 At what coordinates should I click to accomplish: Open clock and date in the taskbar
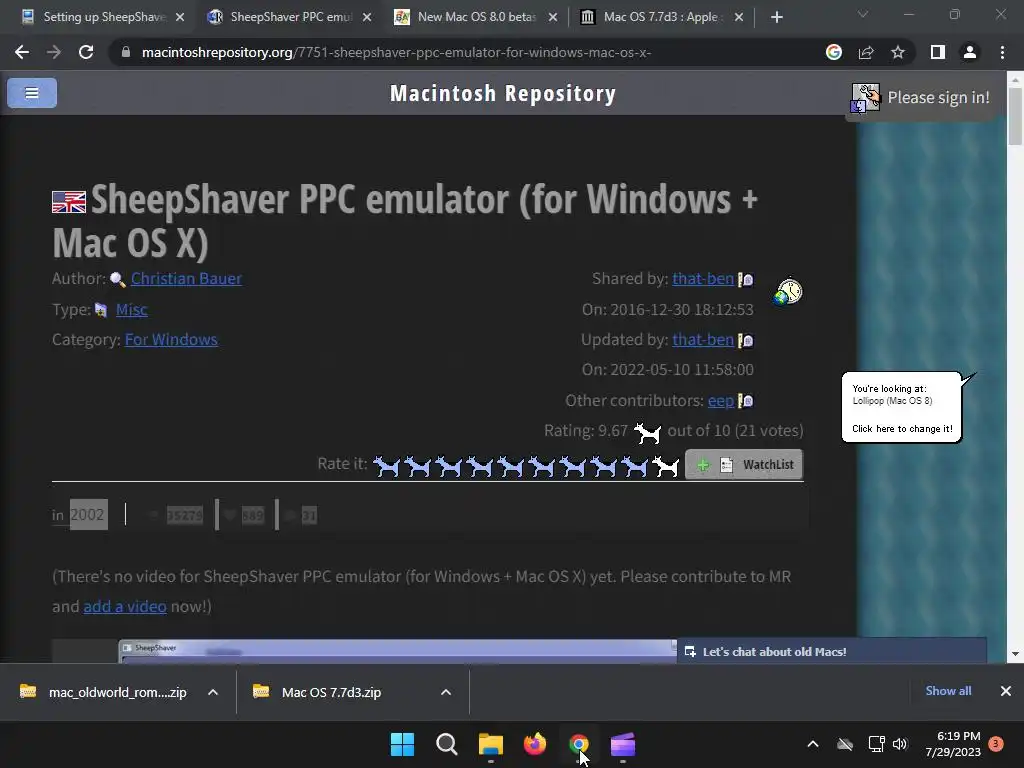[953, 744]
